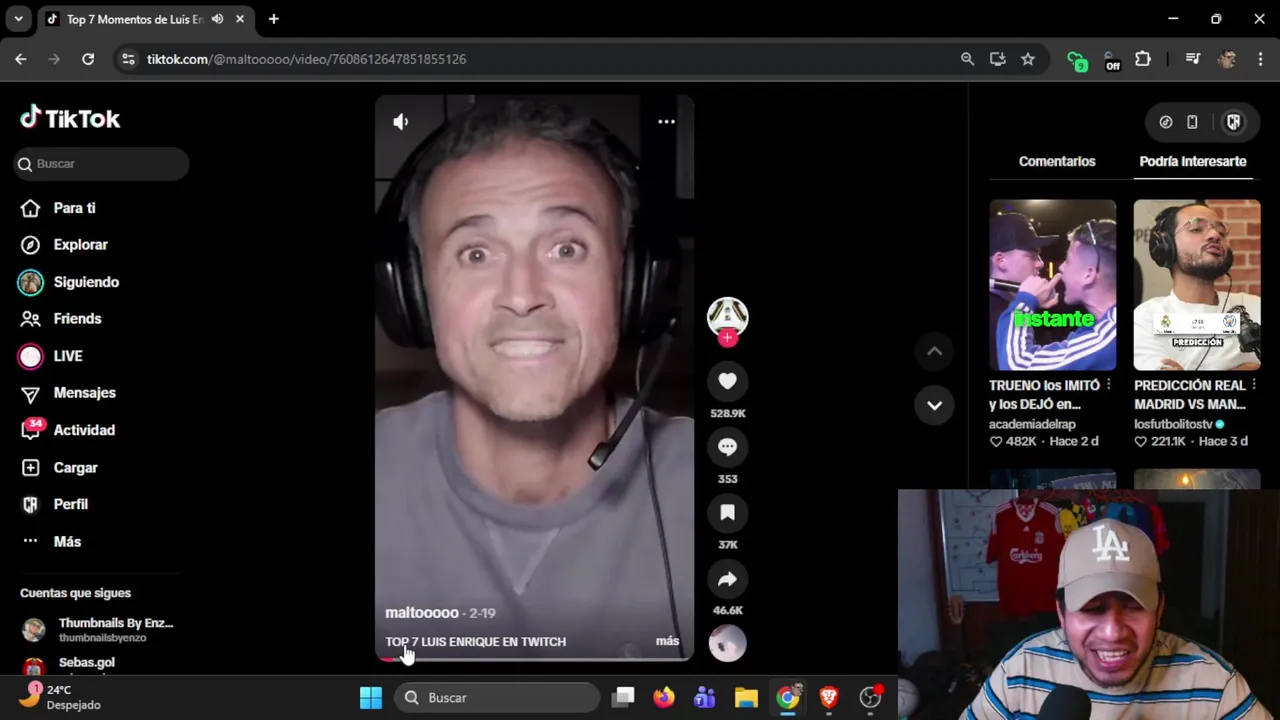
Task: Share the video with arrow icon
Action: 727,579
